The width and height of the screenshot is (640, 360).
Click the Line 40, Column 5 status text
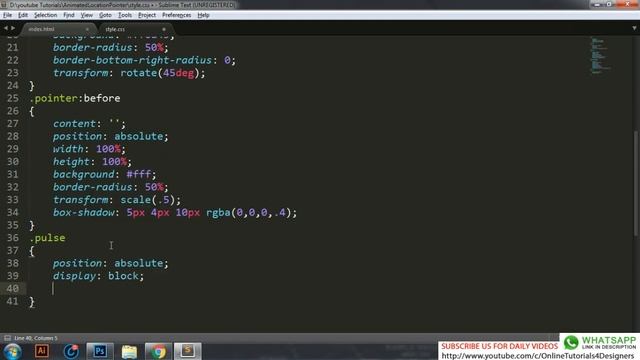pyautogui.click(x=36, y=338)
